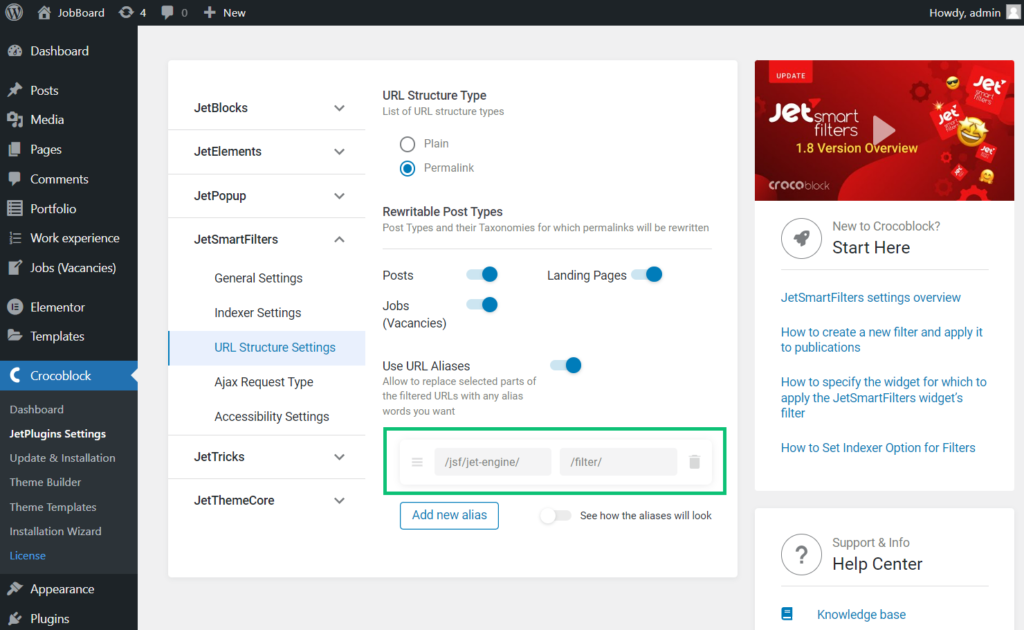Click the Work experience icon
This screenshot has height=630, width=1024.
15,238
